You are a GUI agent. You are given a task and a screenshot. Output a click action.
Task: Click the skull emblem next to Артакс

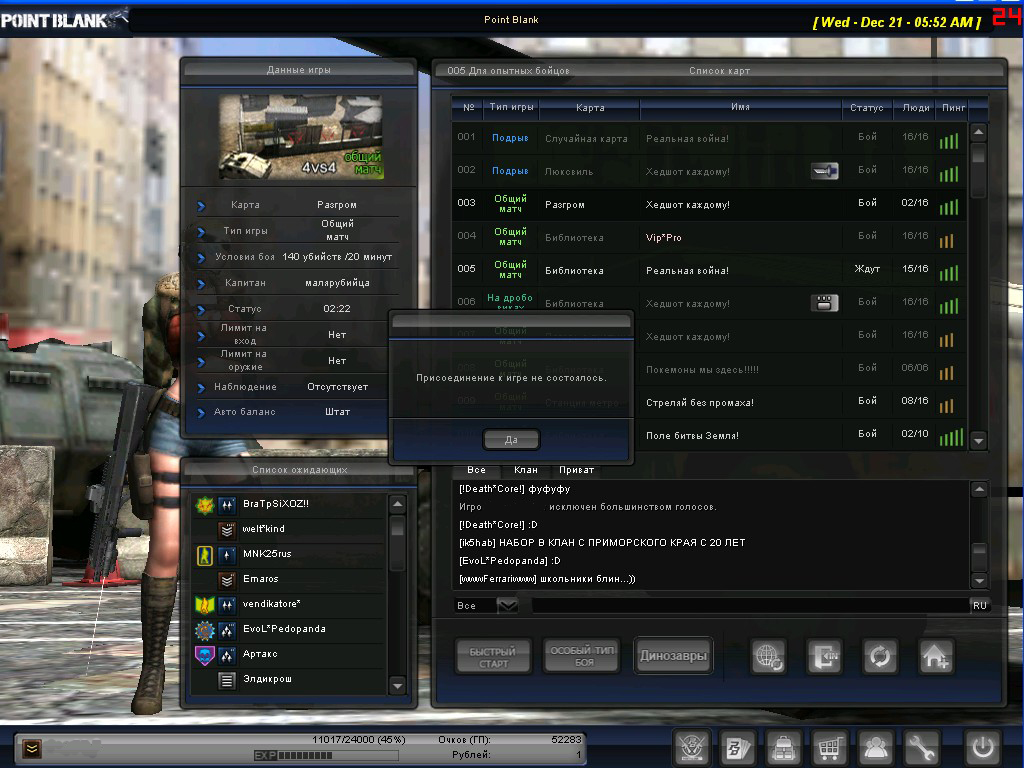(x=204, y=654)
